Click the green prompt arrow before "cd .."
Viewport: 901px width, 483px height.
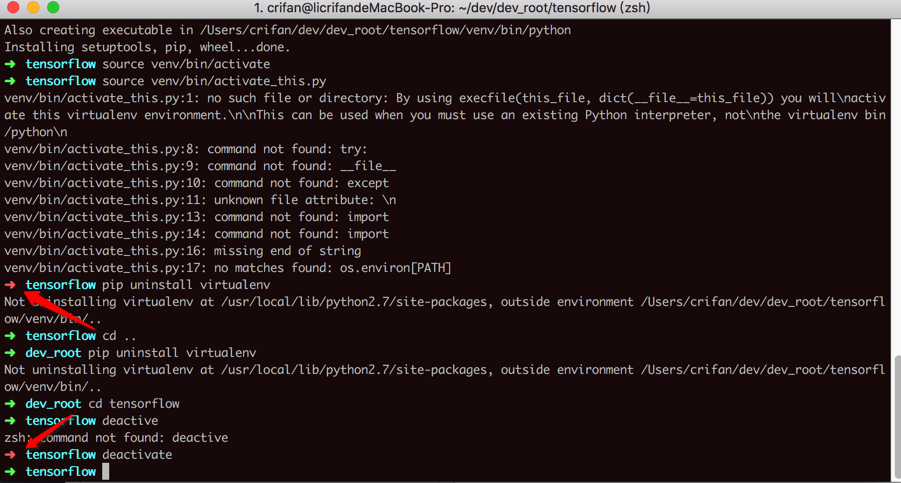point(11,336)
